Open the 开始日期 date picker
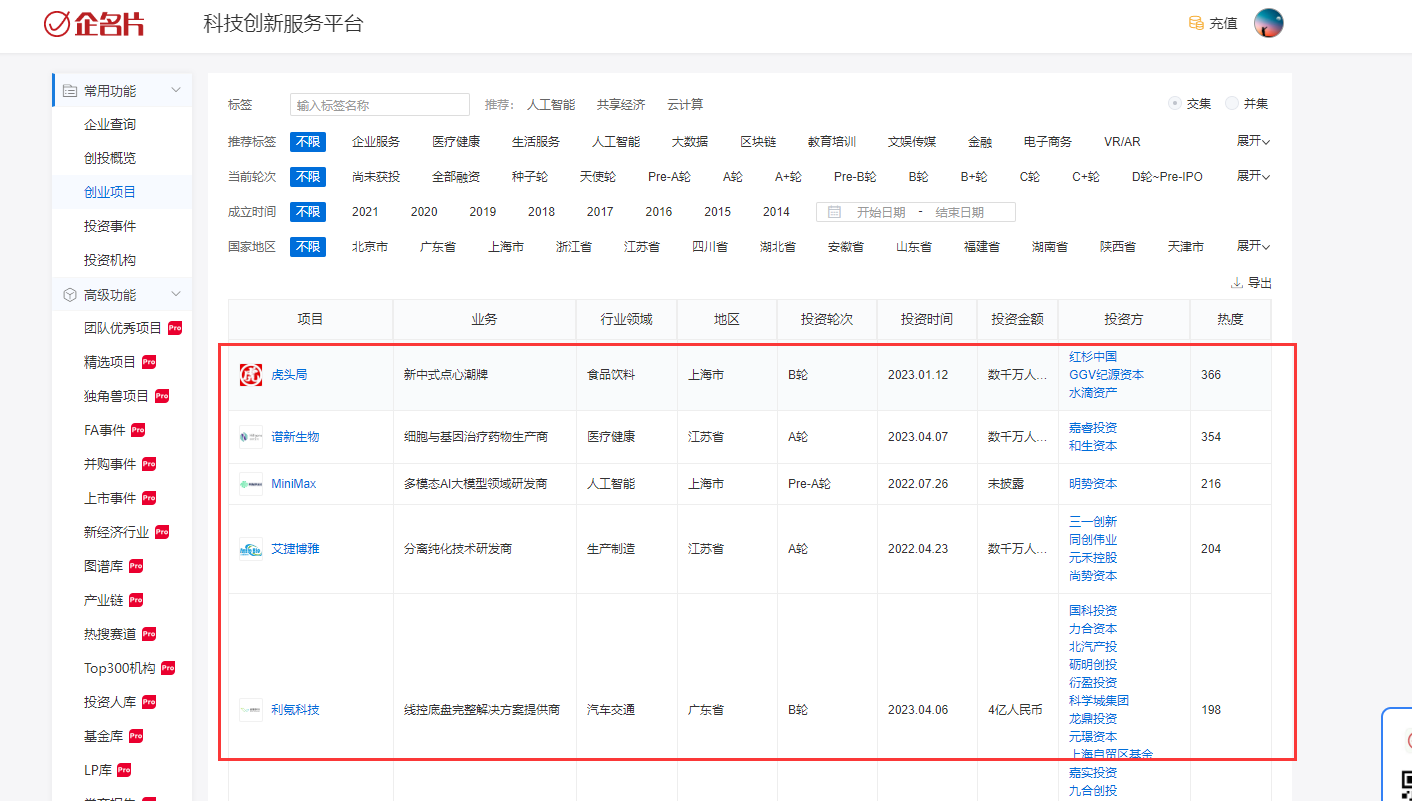Viewport: 1412px width, 801px height. click(881, 212)
